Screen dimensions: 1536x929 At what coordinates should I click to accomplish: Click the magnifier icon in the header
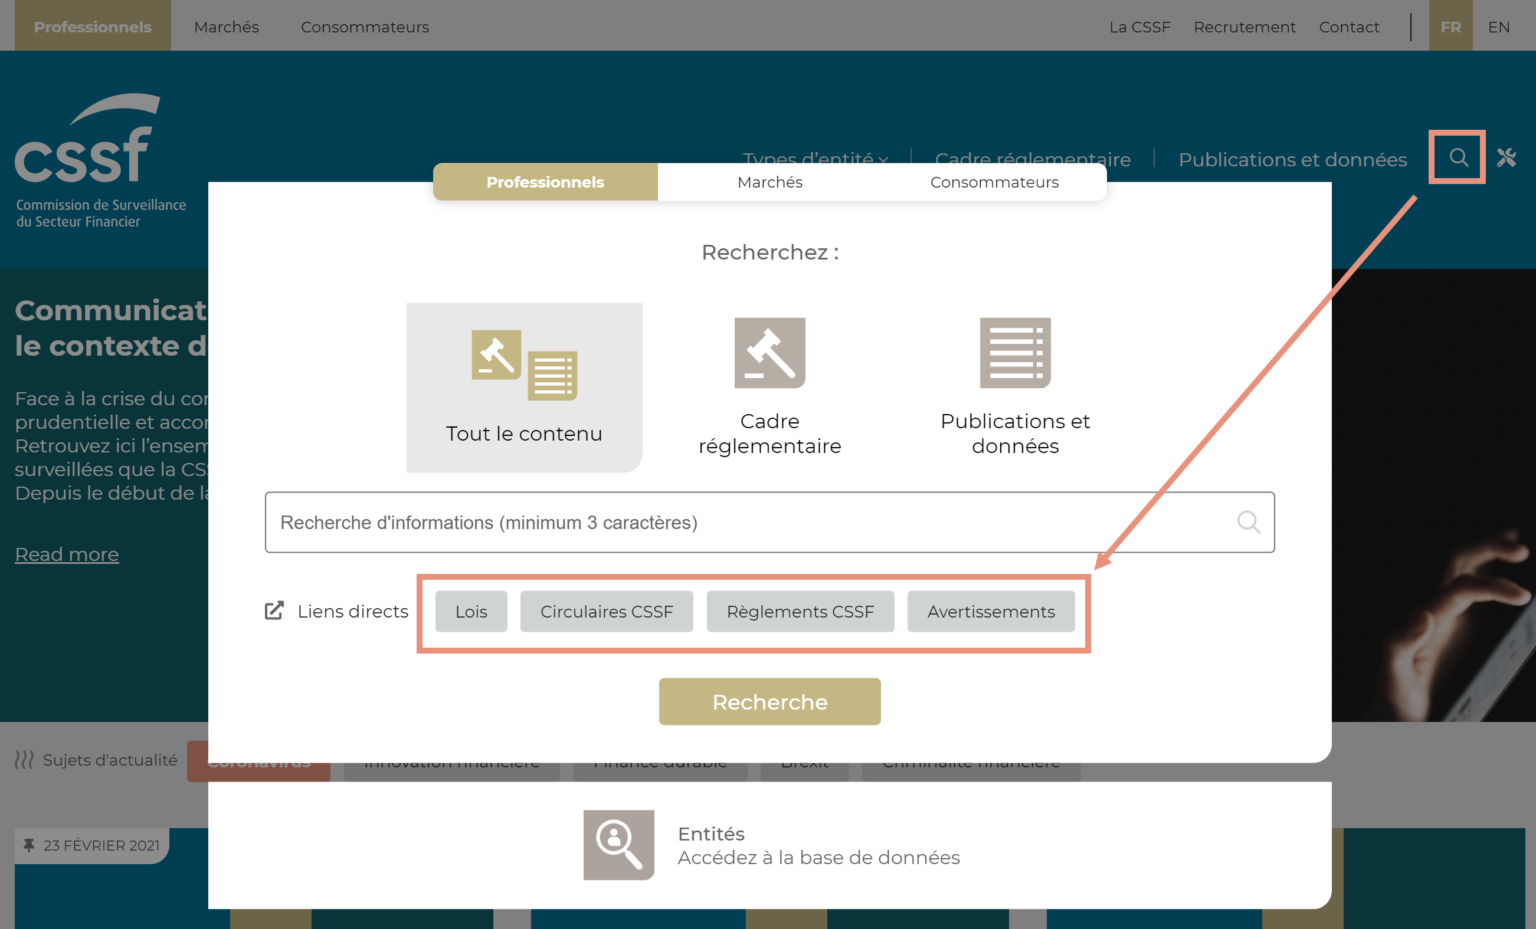coord(1458,158)
